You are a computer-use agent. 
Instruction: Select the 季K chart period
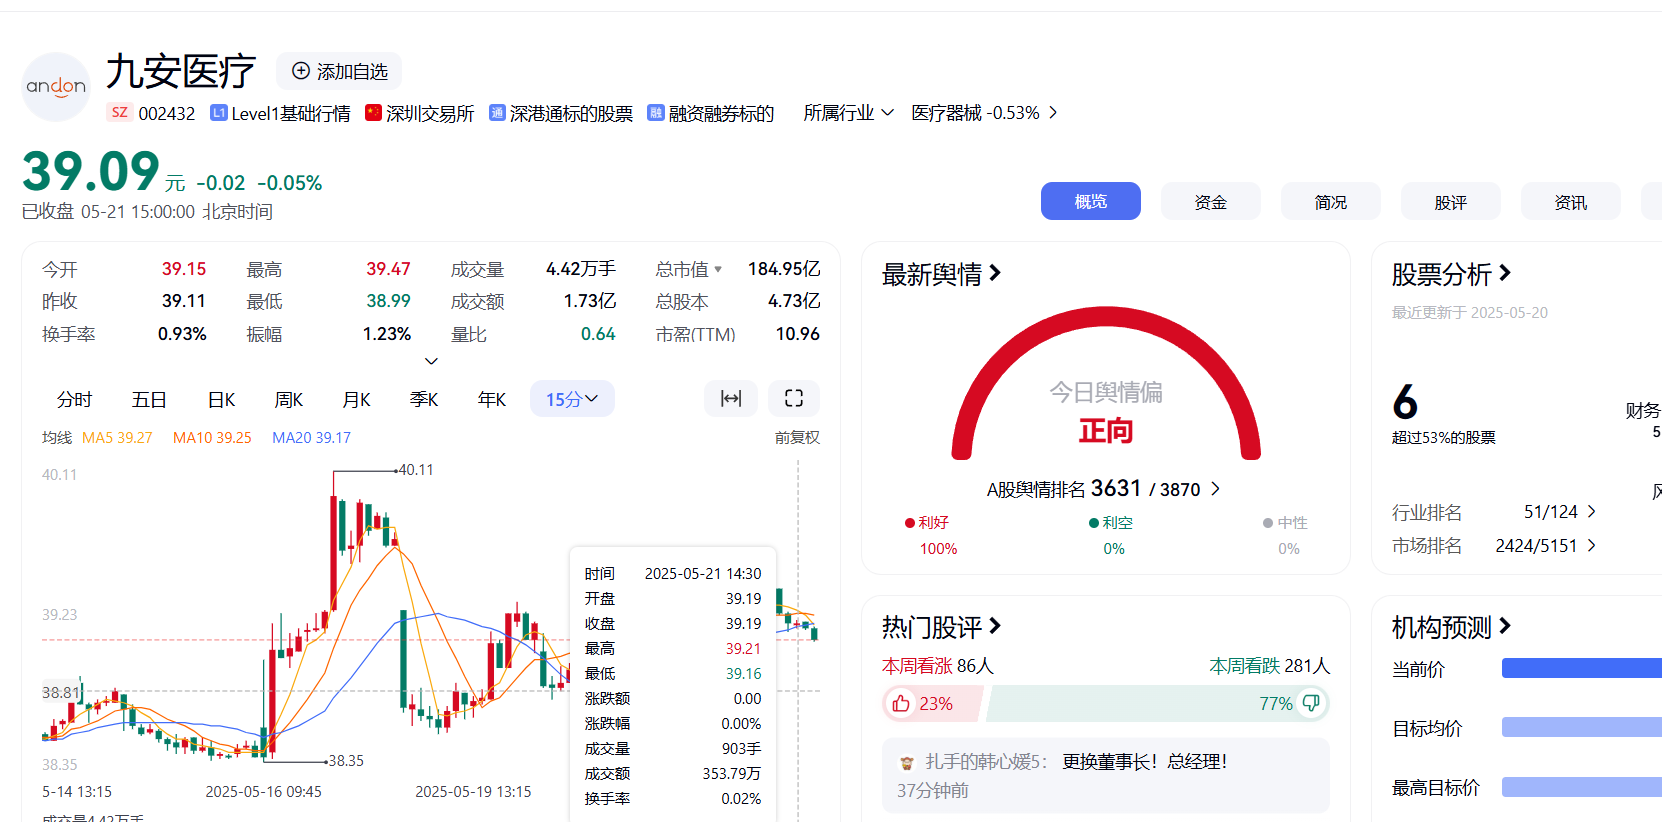click(424, 400)
